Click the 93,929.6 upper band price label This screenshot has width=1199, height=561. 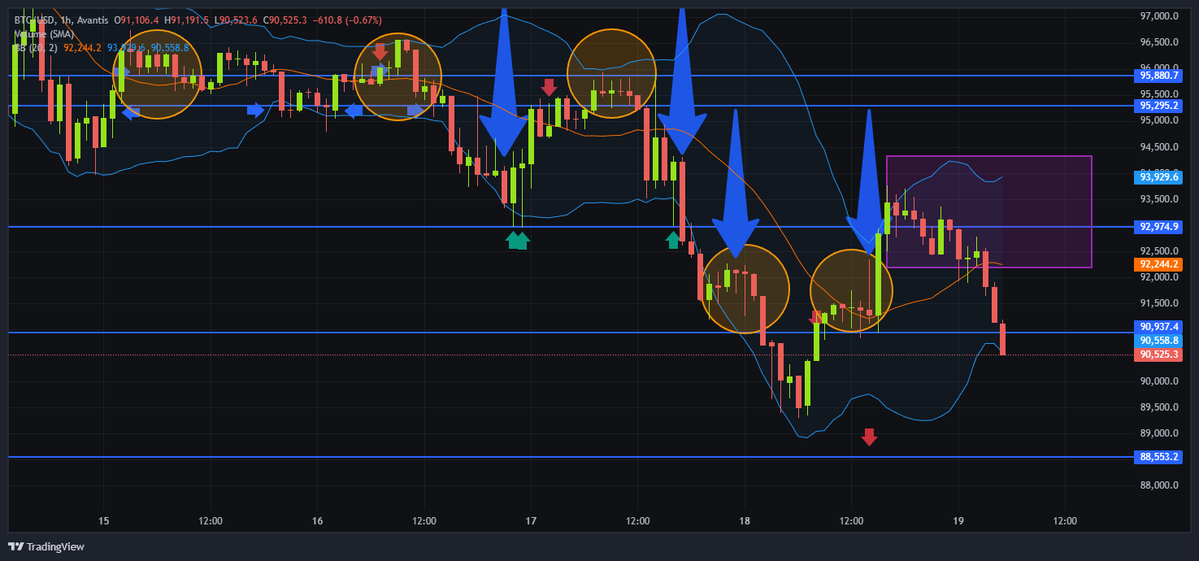(1158, 177)
